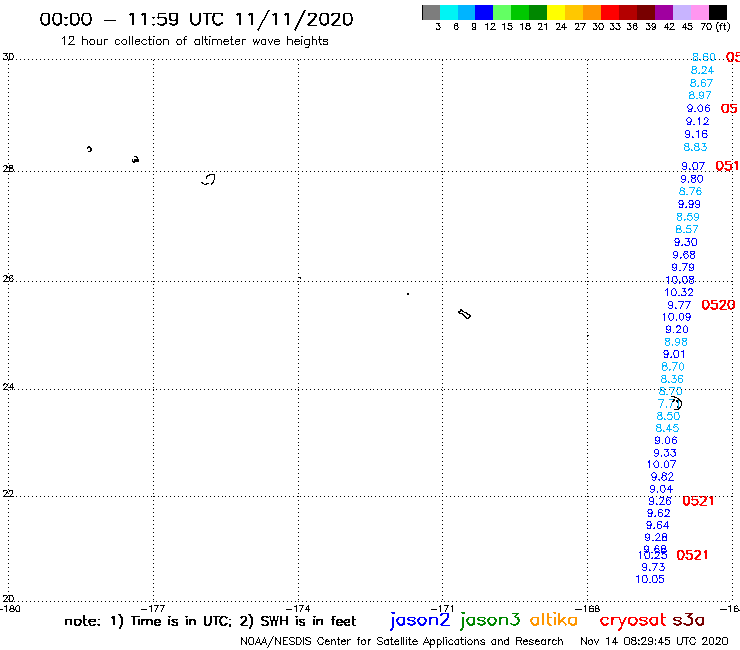Click the cyan legend swatch above 6

coord(449,12)
